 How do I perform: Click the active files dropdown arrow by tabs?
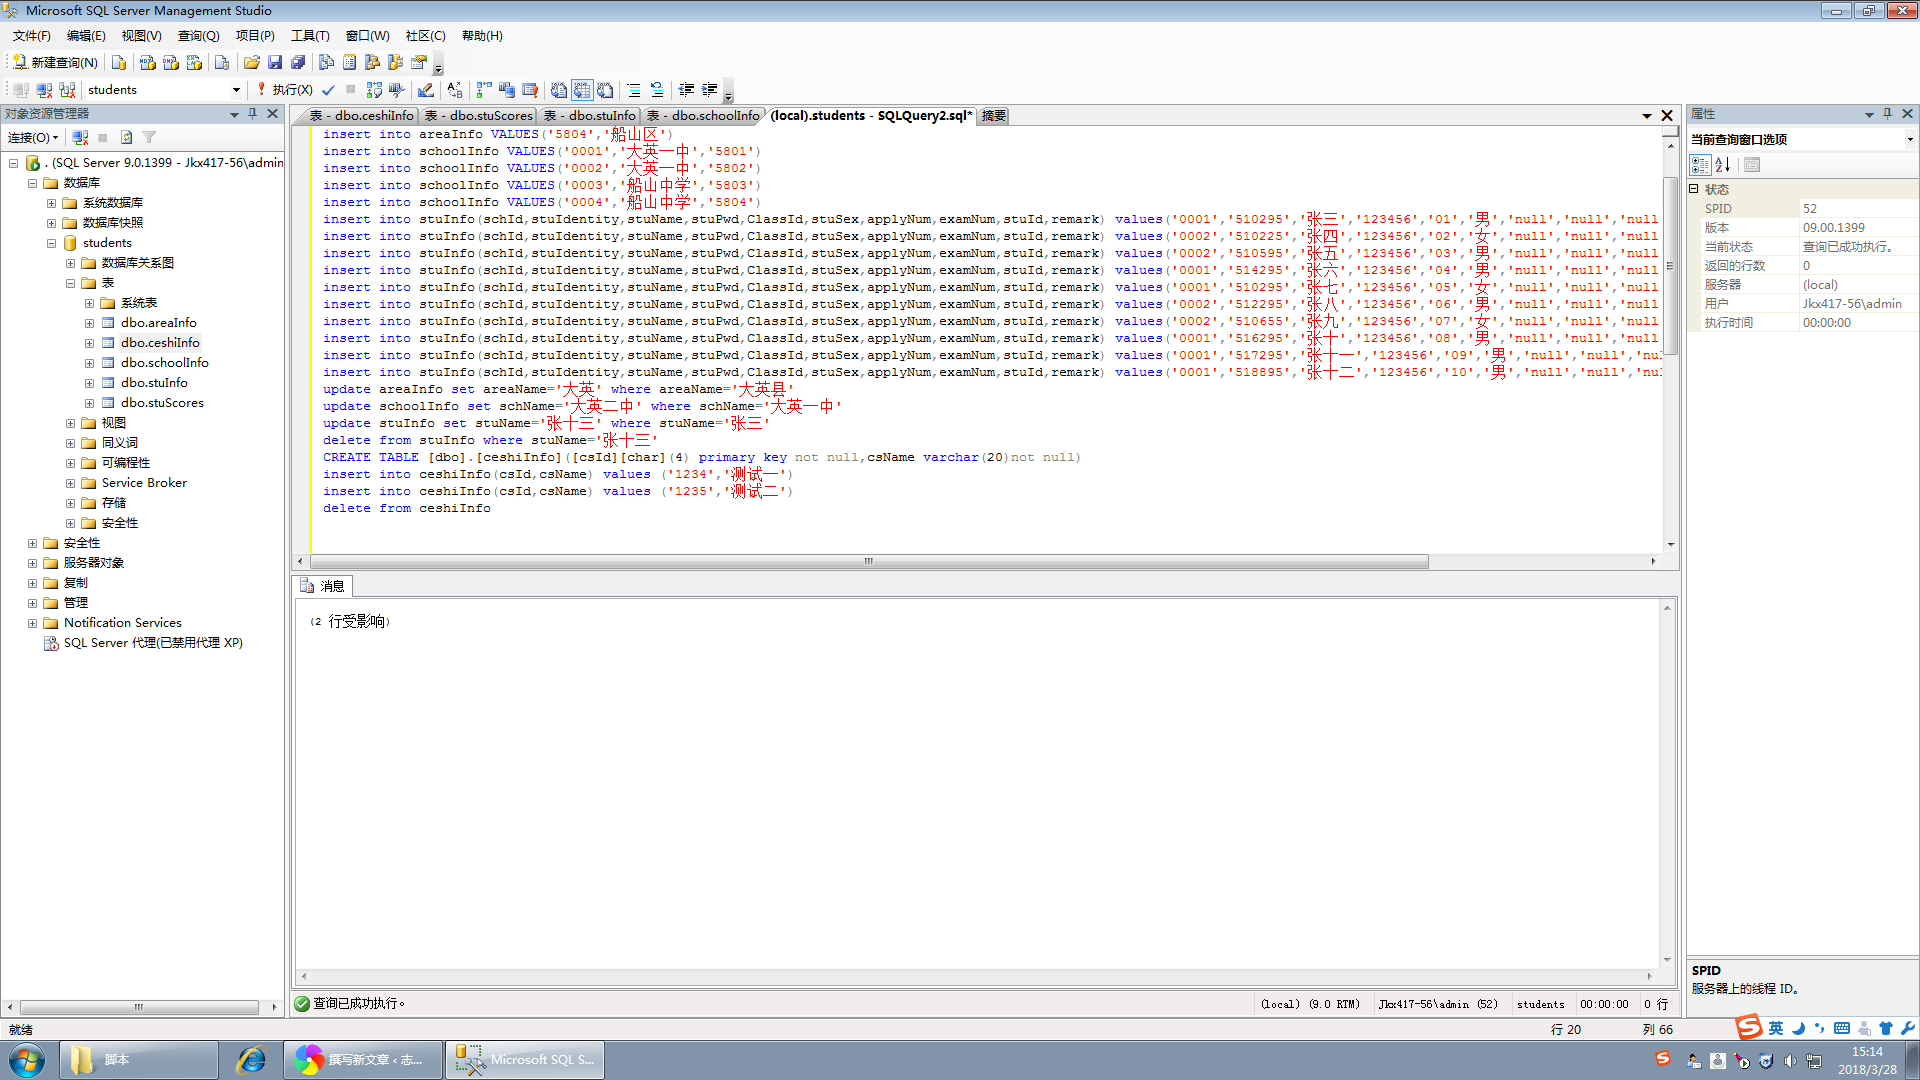[1646, 116]
